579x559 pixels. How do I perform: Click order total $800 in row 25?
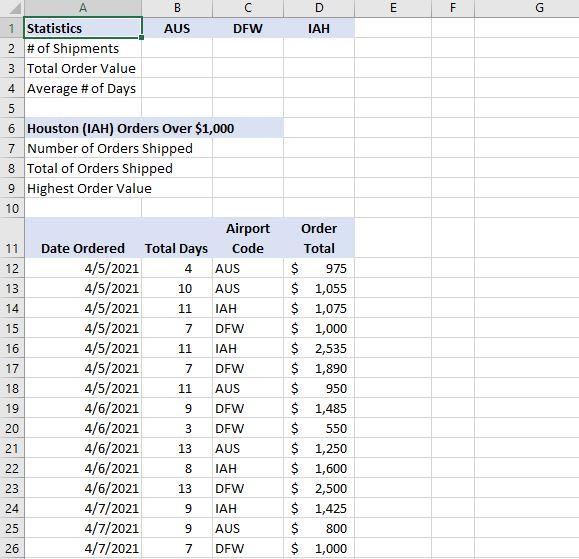point(319,528)
